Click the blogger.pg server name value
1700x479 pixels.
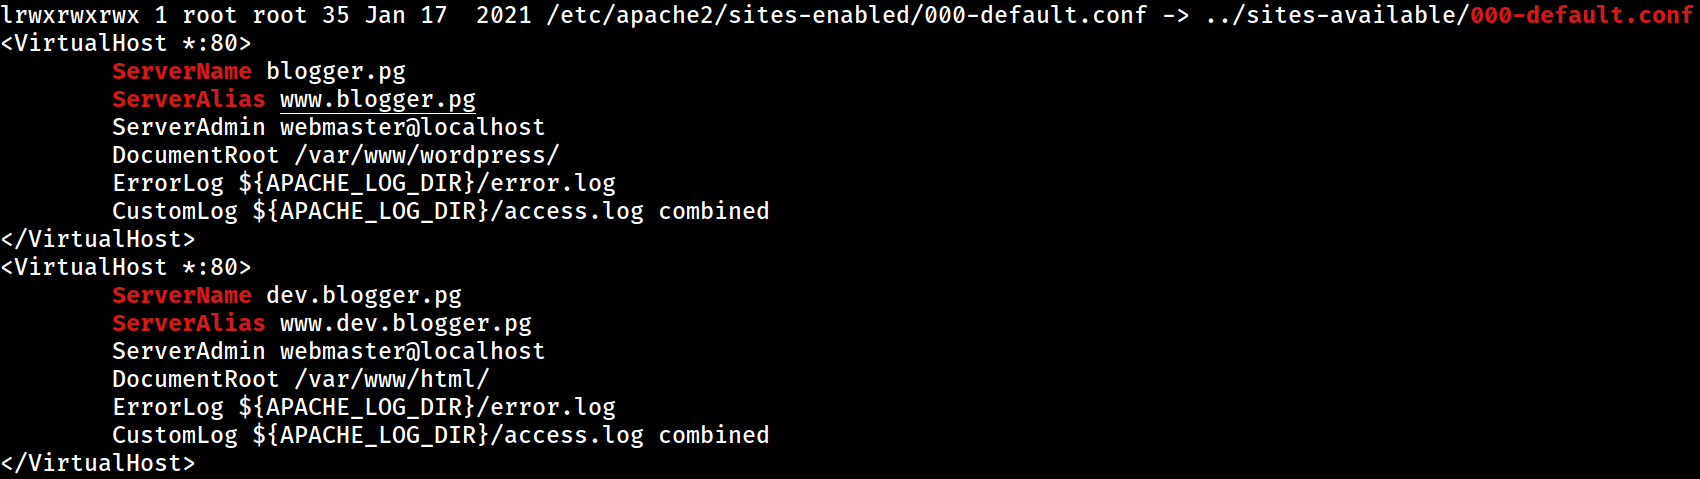coord(336,71)
